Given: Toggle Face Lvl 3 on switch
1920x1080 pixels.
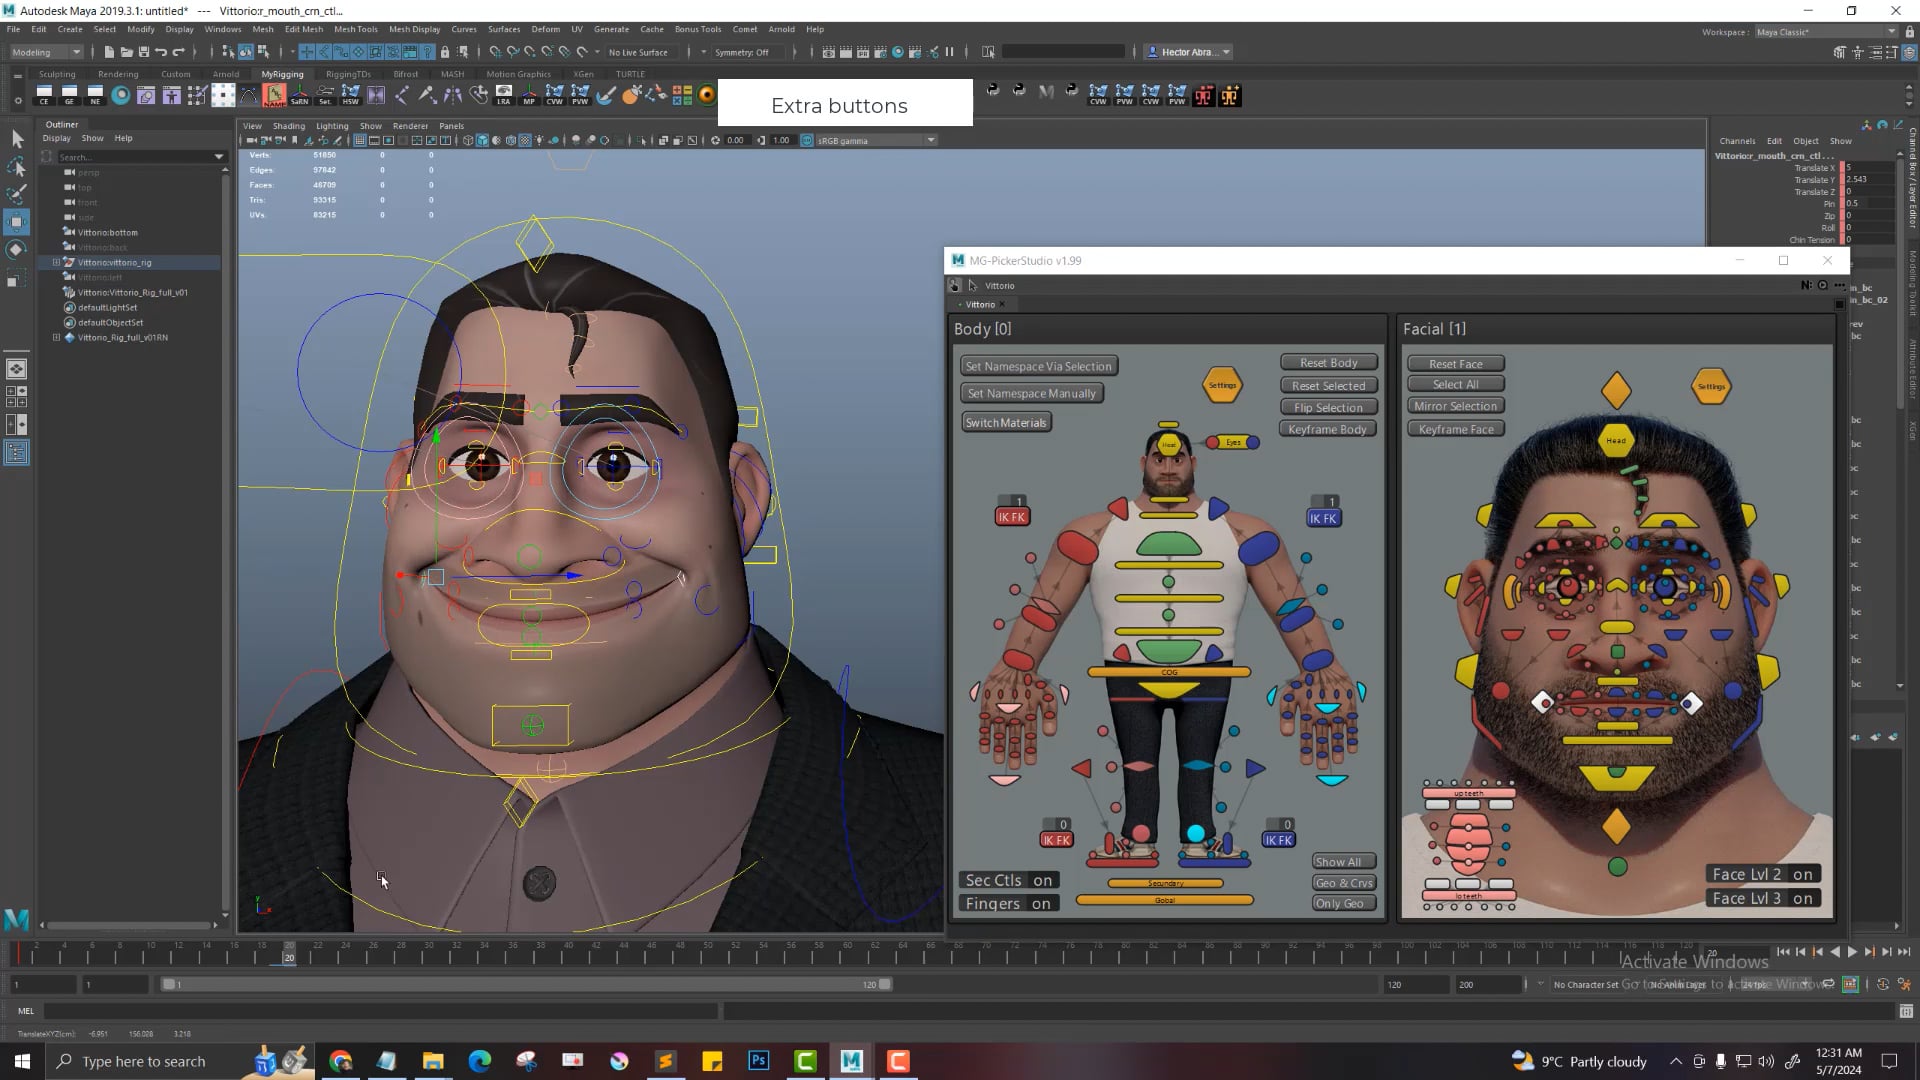Looking at the screenshot, I should 1762,898.
